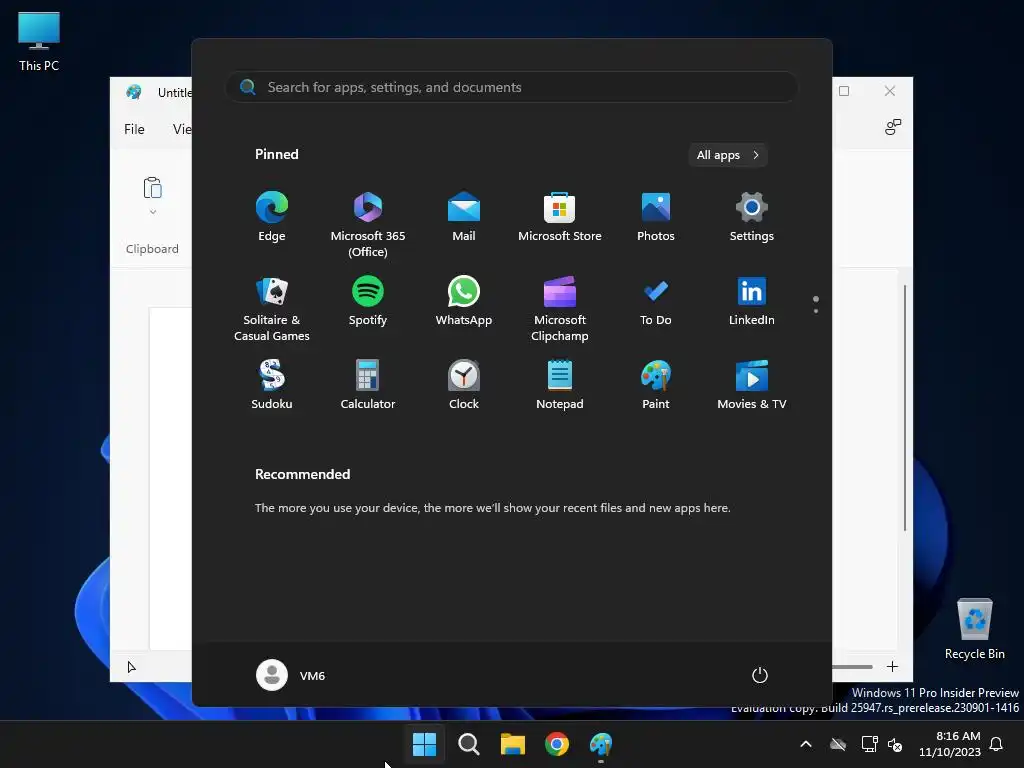Open notification center bell

tap(997, 744)
